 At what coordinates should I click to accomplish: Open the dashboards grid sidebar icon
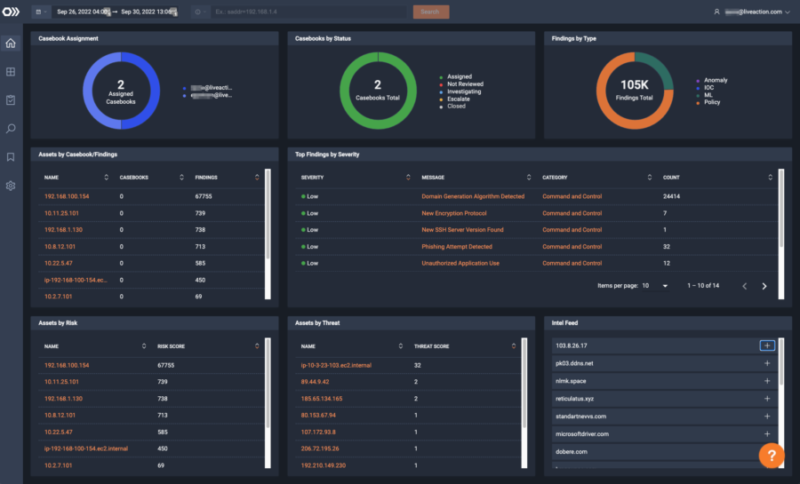pos(11,72)
